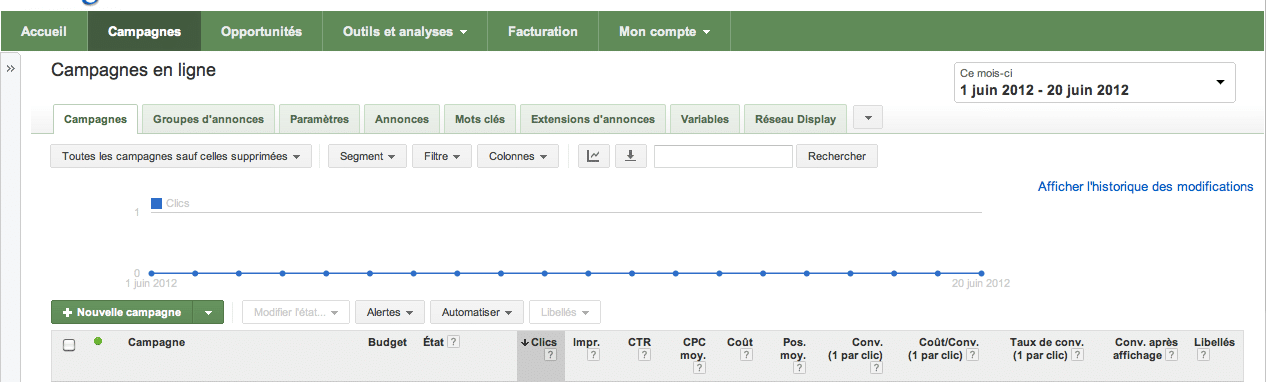The width and height of the screenshot is (1266, 382).
Task: Click into the campaign search field
Action: tap(723, 156)
